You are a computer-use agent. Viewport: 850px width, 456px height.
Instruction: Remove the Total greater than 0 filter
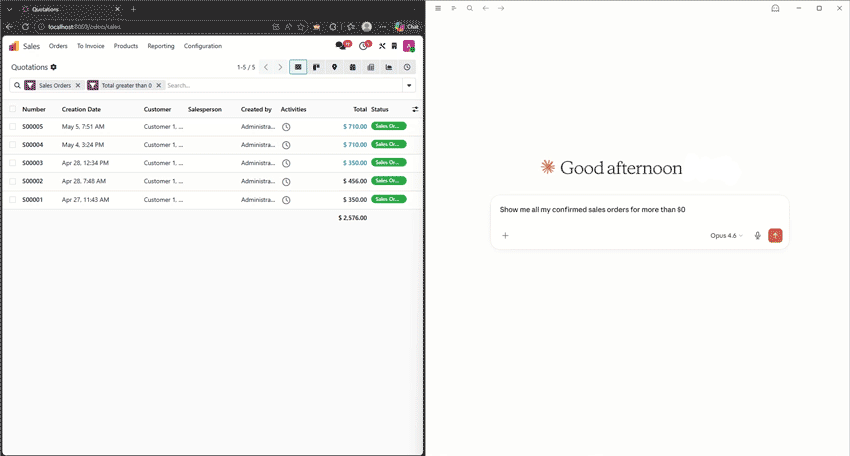coord(159,86)
